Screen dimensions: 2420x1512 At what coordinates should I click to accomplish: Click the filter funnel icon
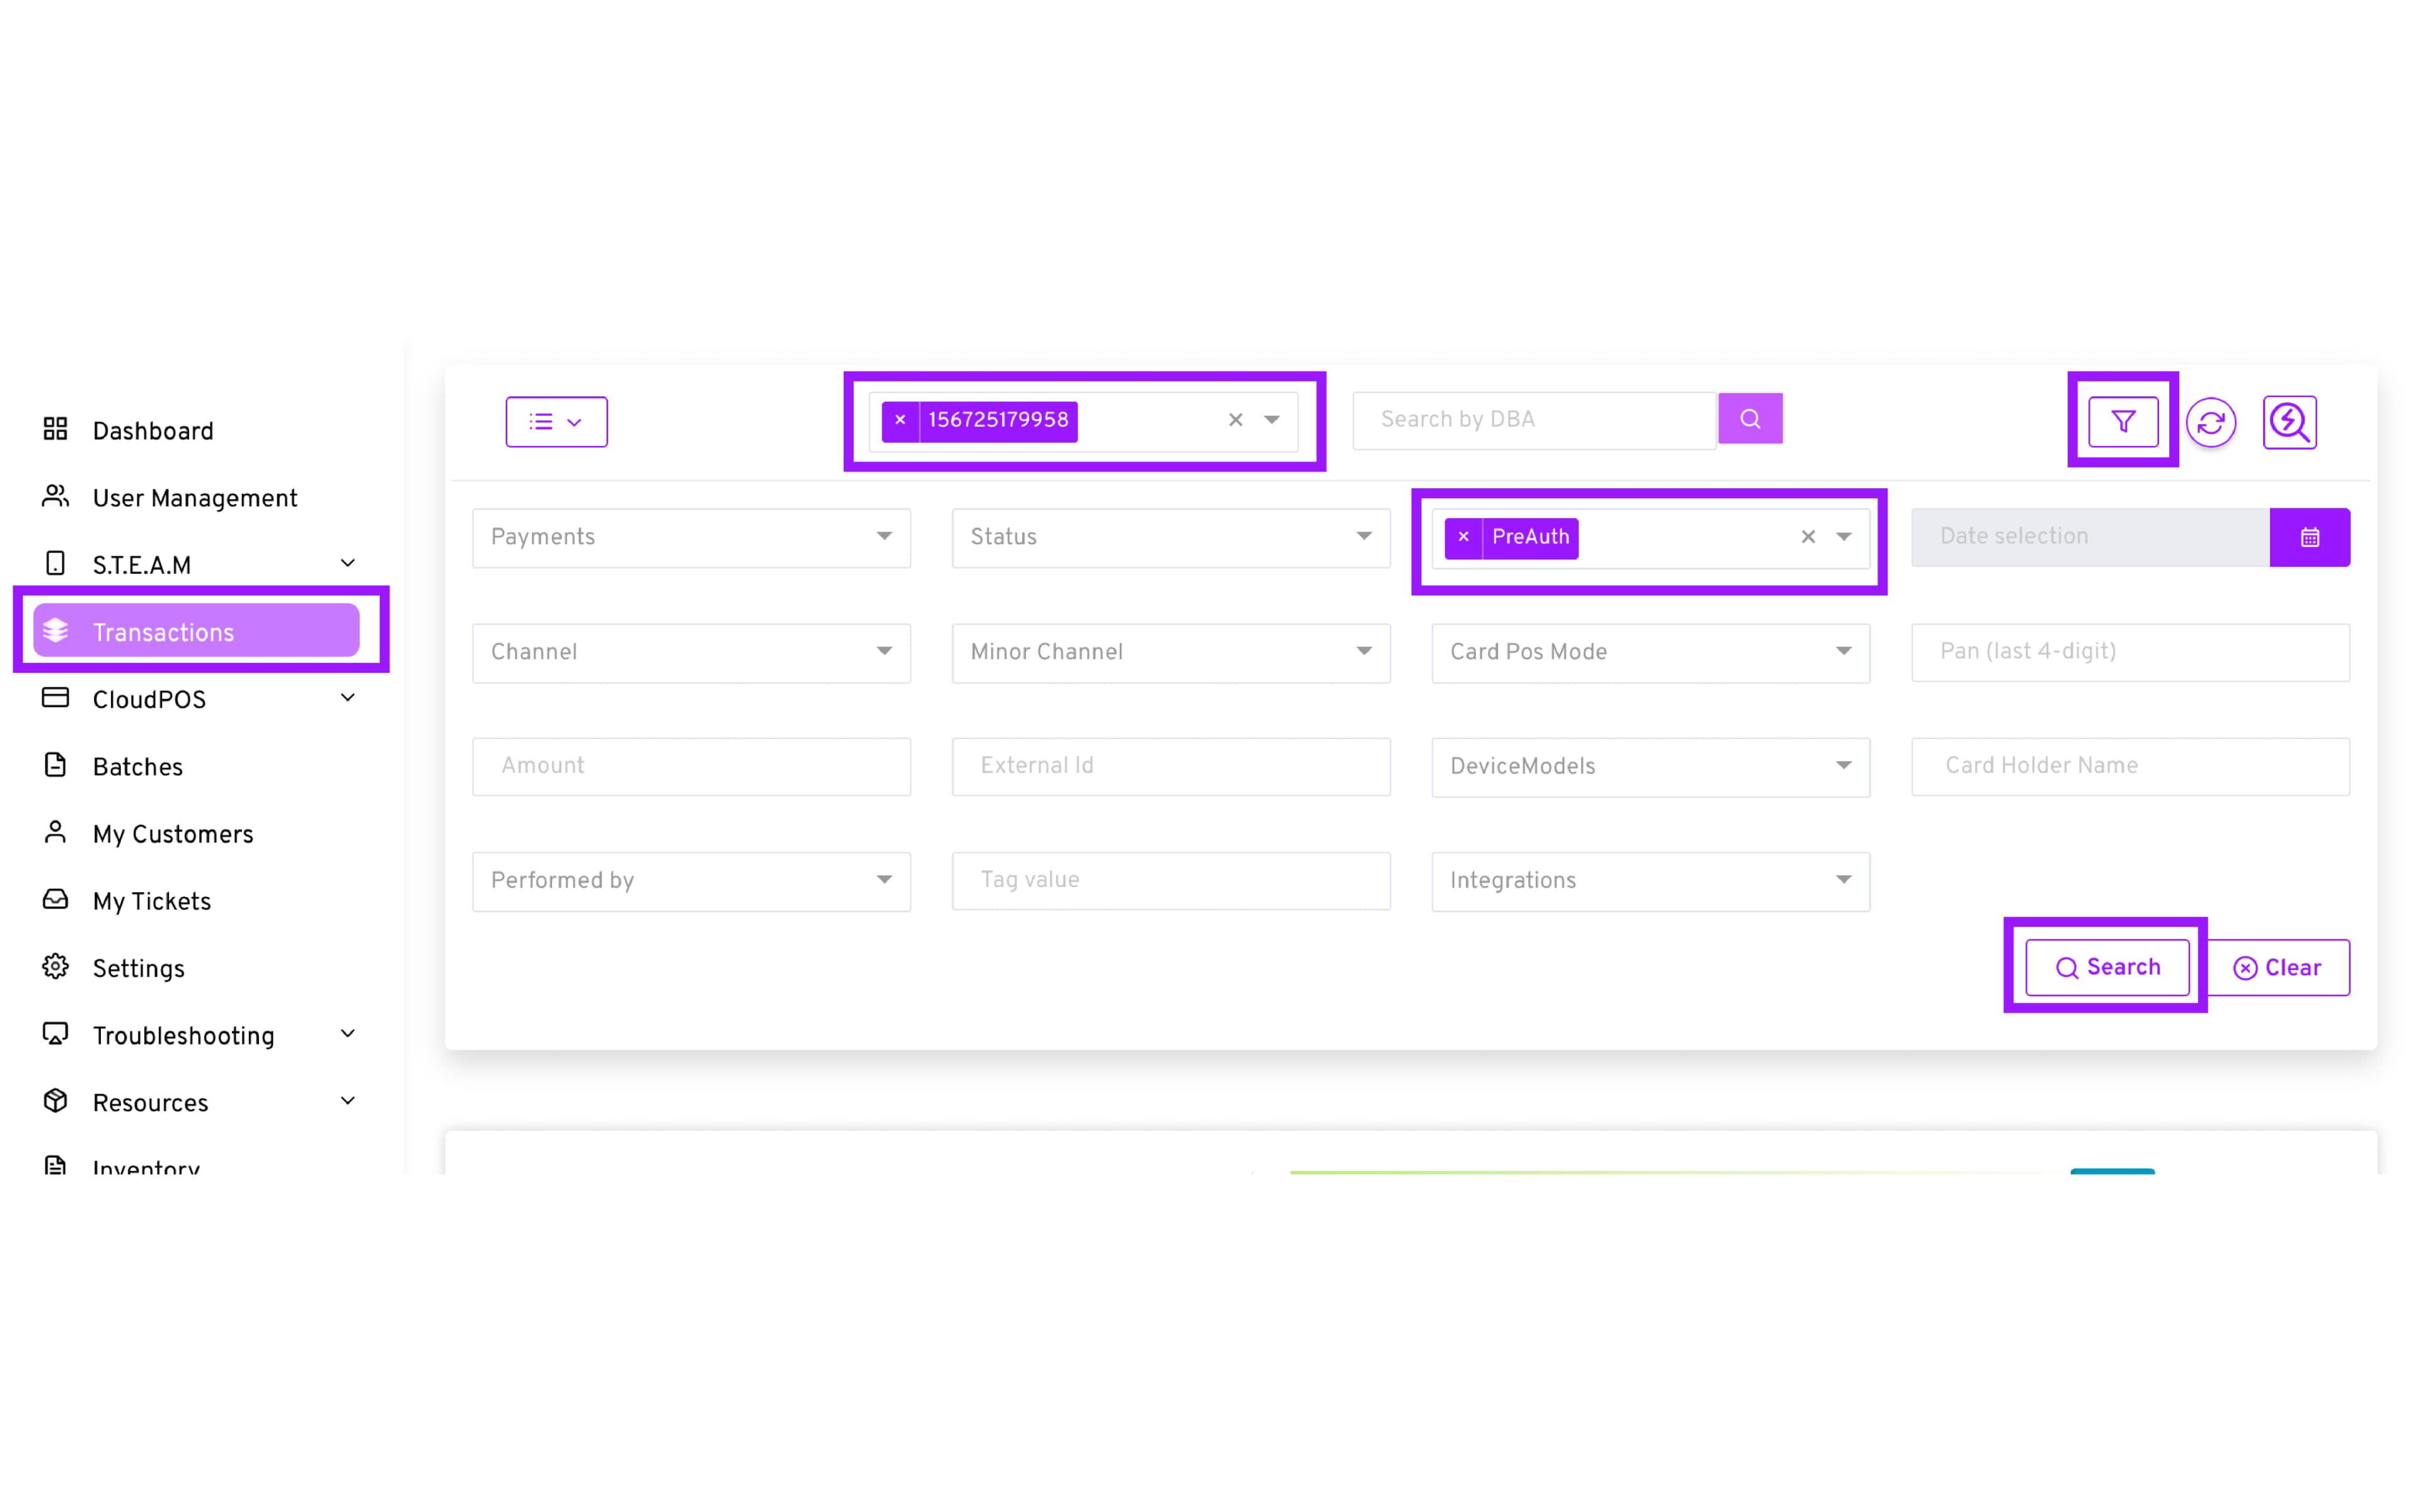click(x=2122, y=421)
